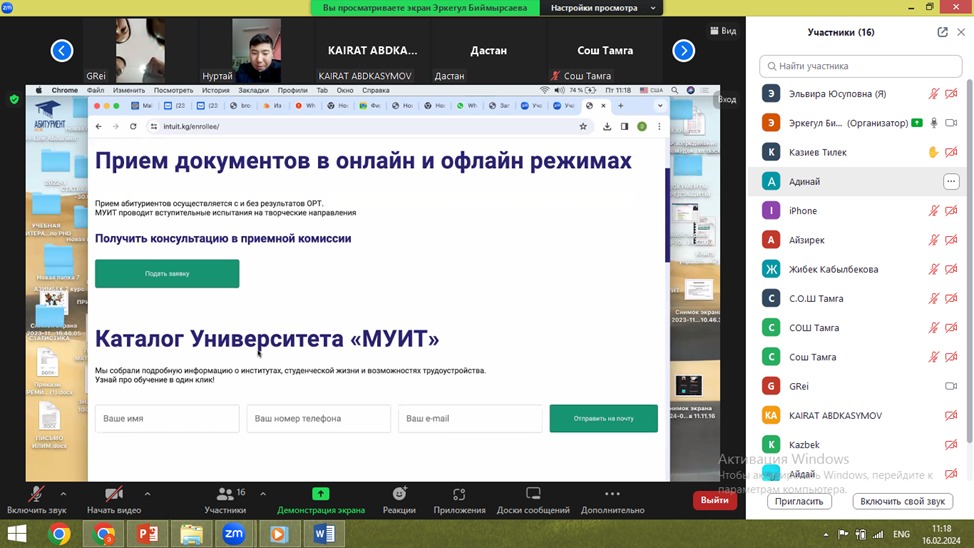Click the ENG language indicator
This screenshot has width=974, height=548.
pyautogui.click(x=901, y=534)
